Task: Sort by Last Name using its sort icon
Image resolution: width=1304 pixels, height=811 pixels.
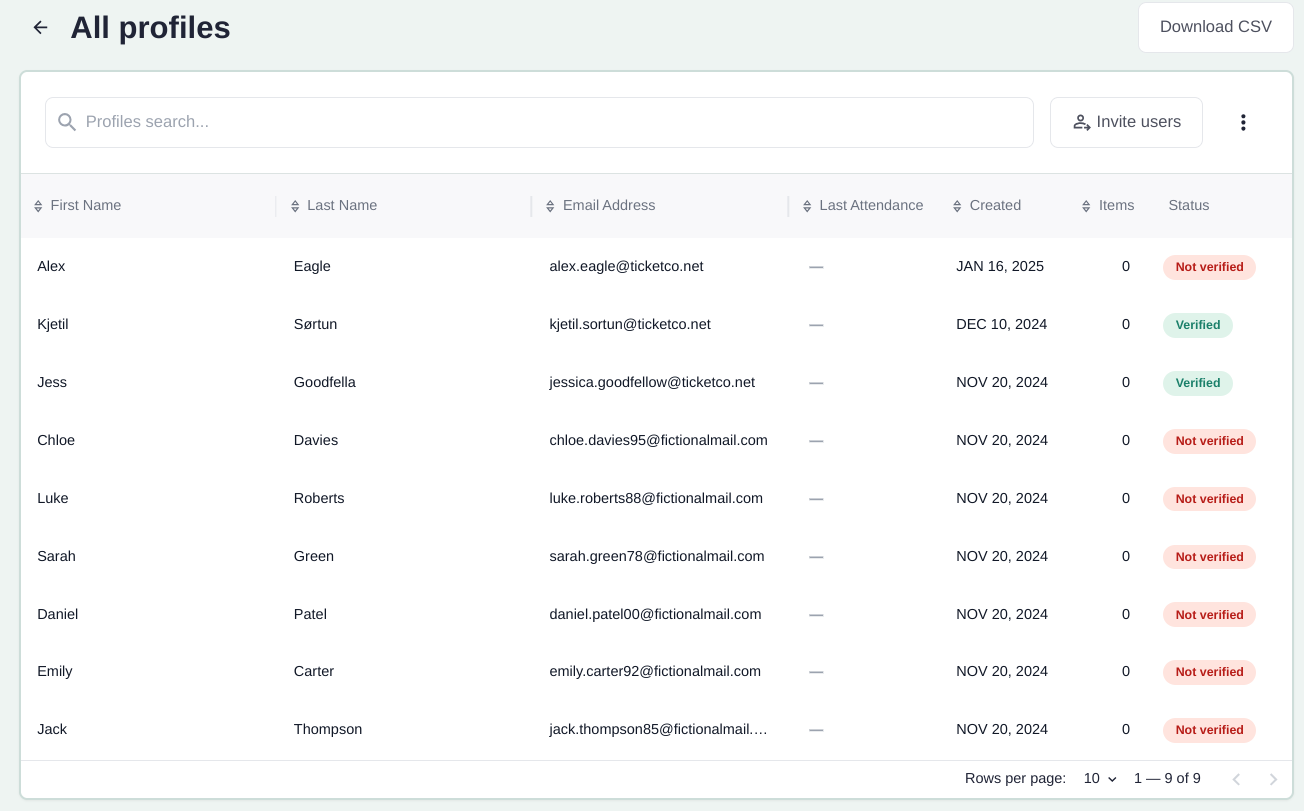Action: click(x=294, y=205)
